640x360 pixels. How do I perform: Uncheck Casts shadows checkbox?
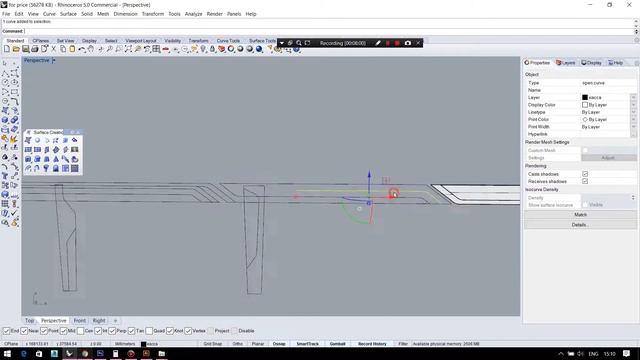point(585,174)
